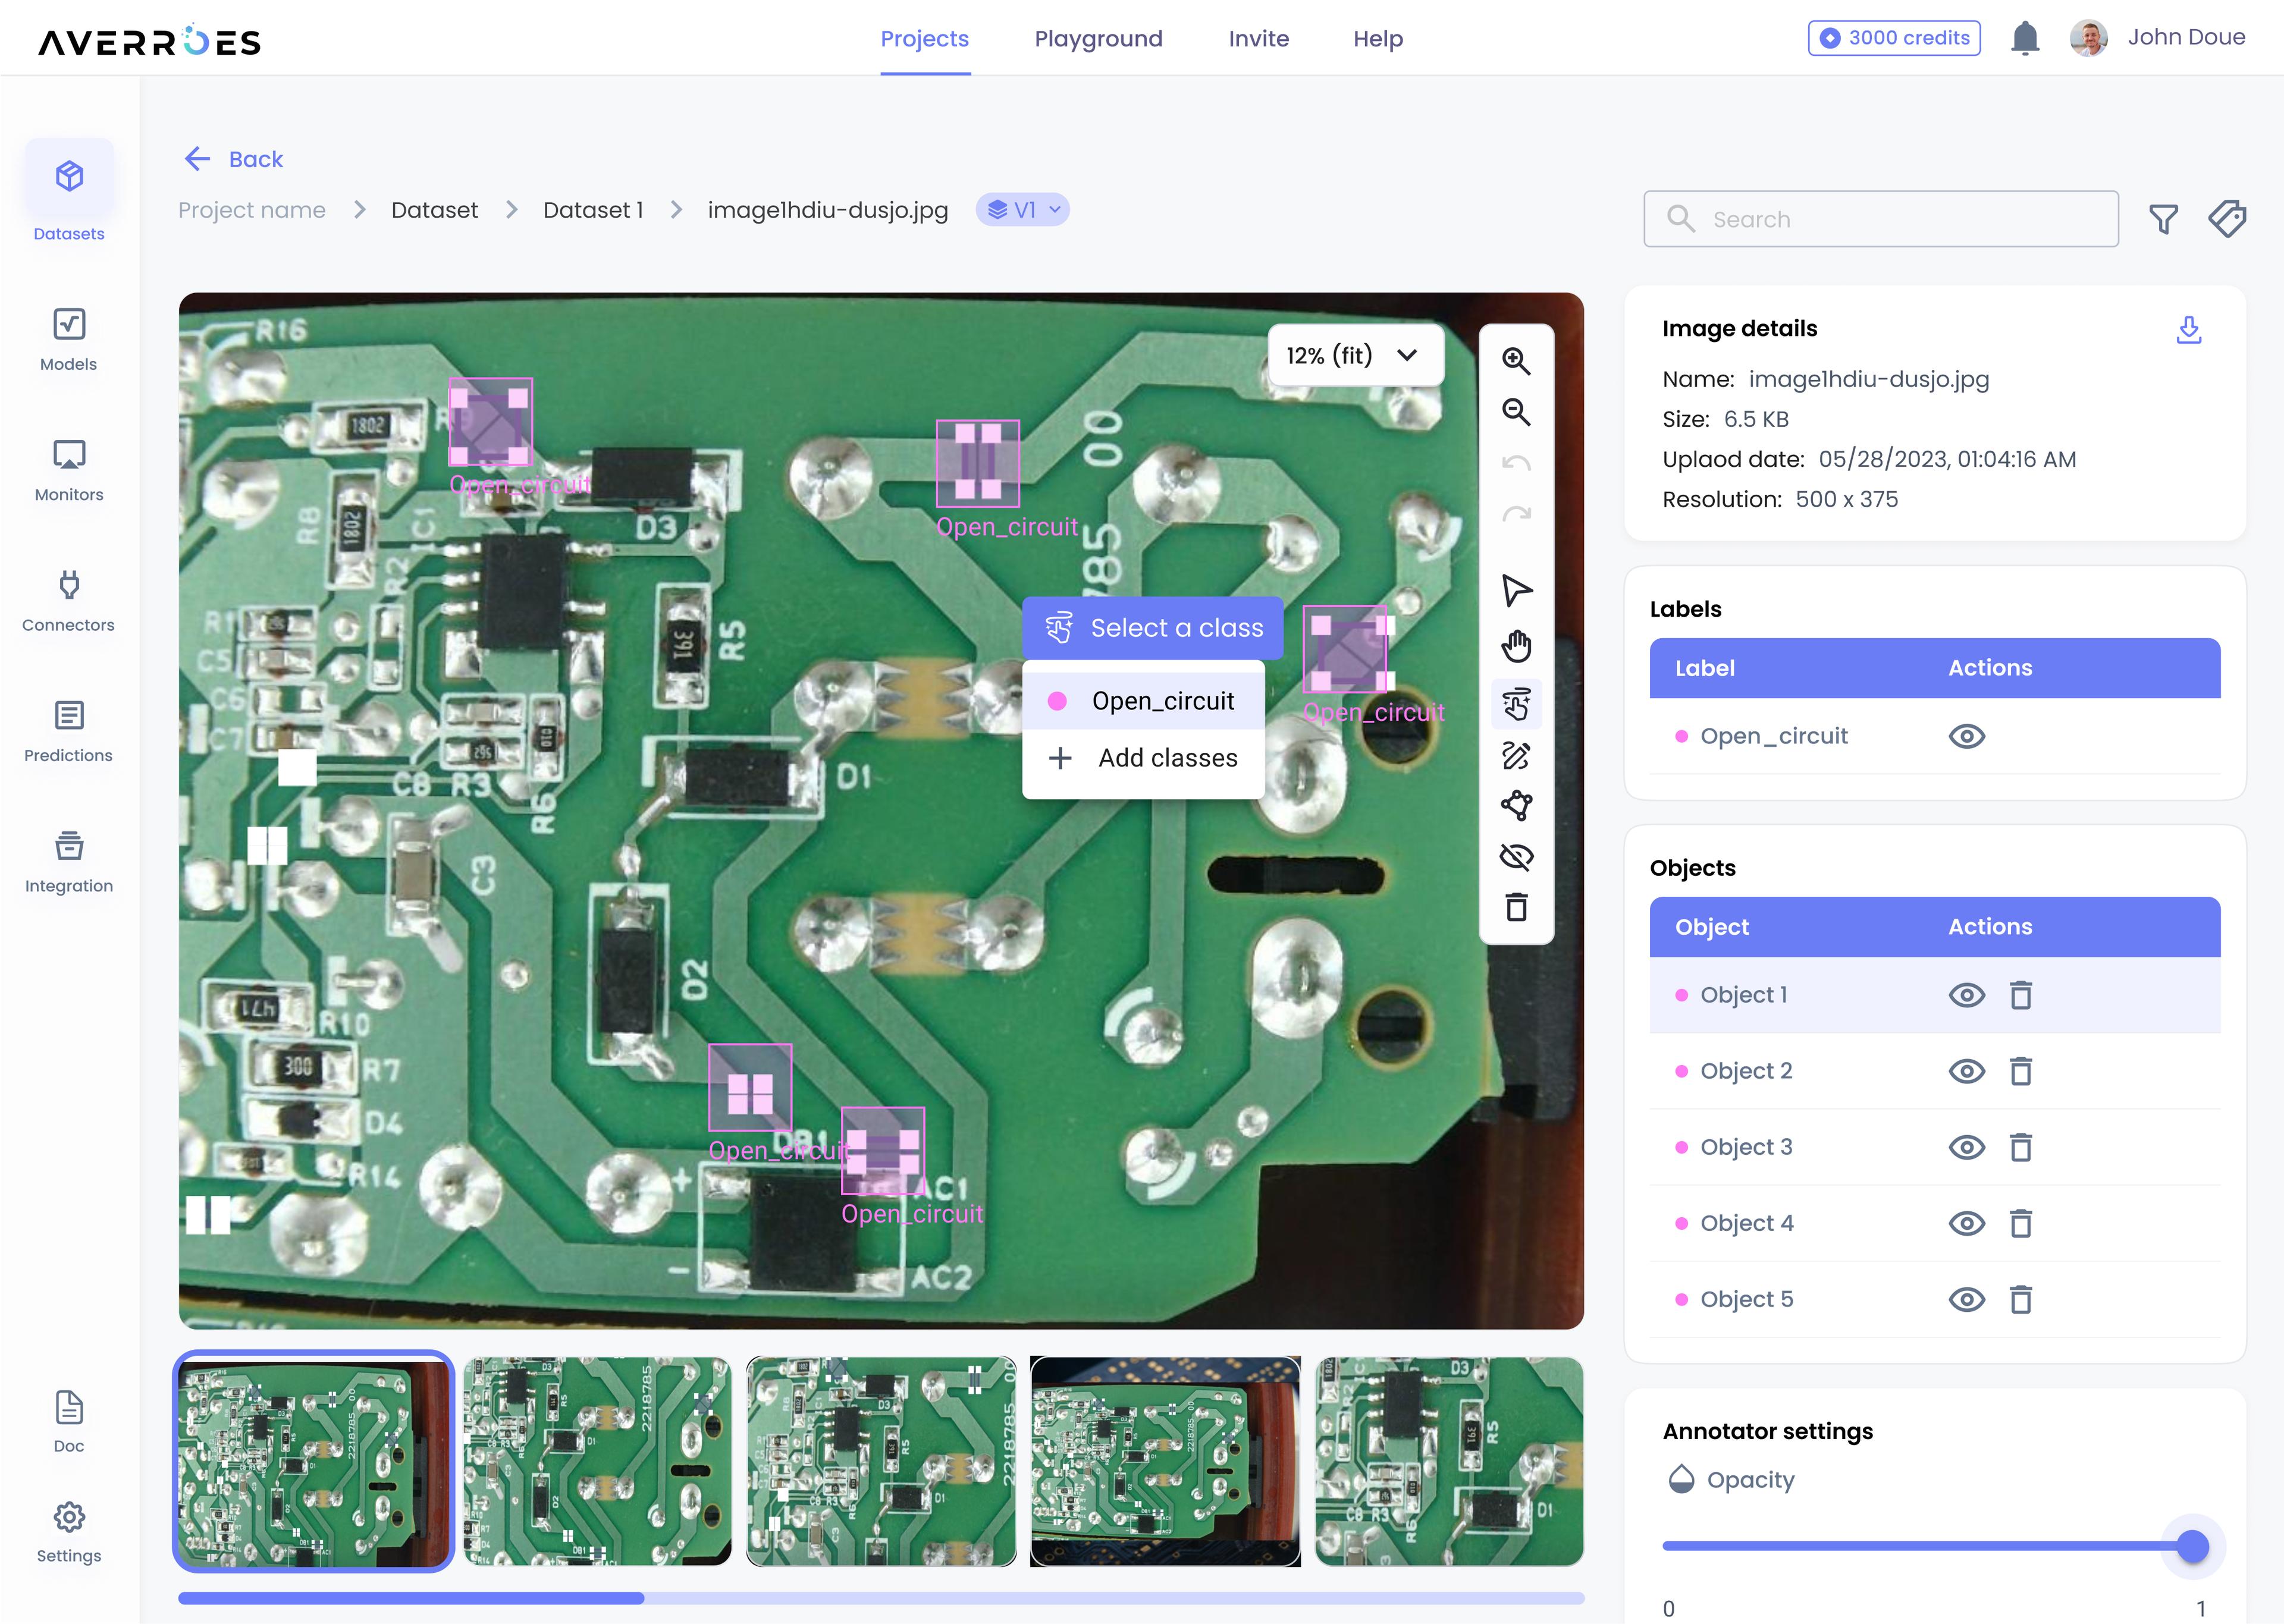
Task: Click the zoom in magnifier tool
Action: [x=1516, y=361]
